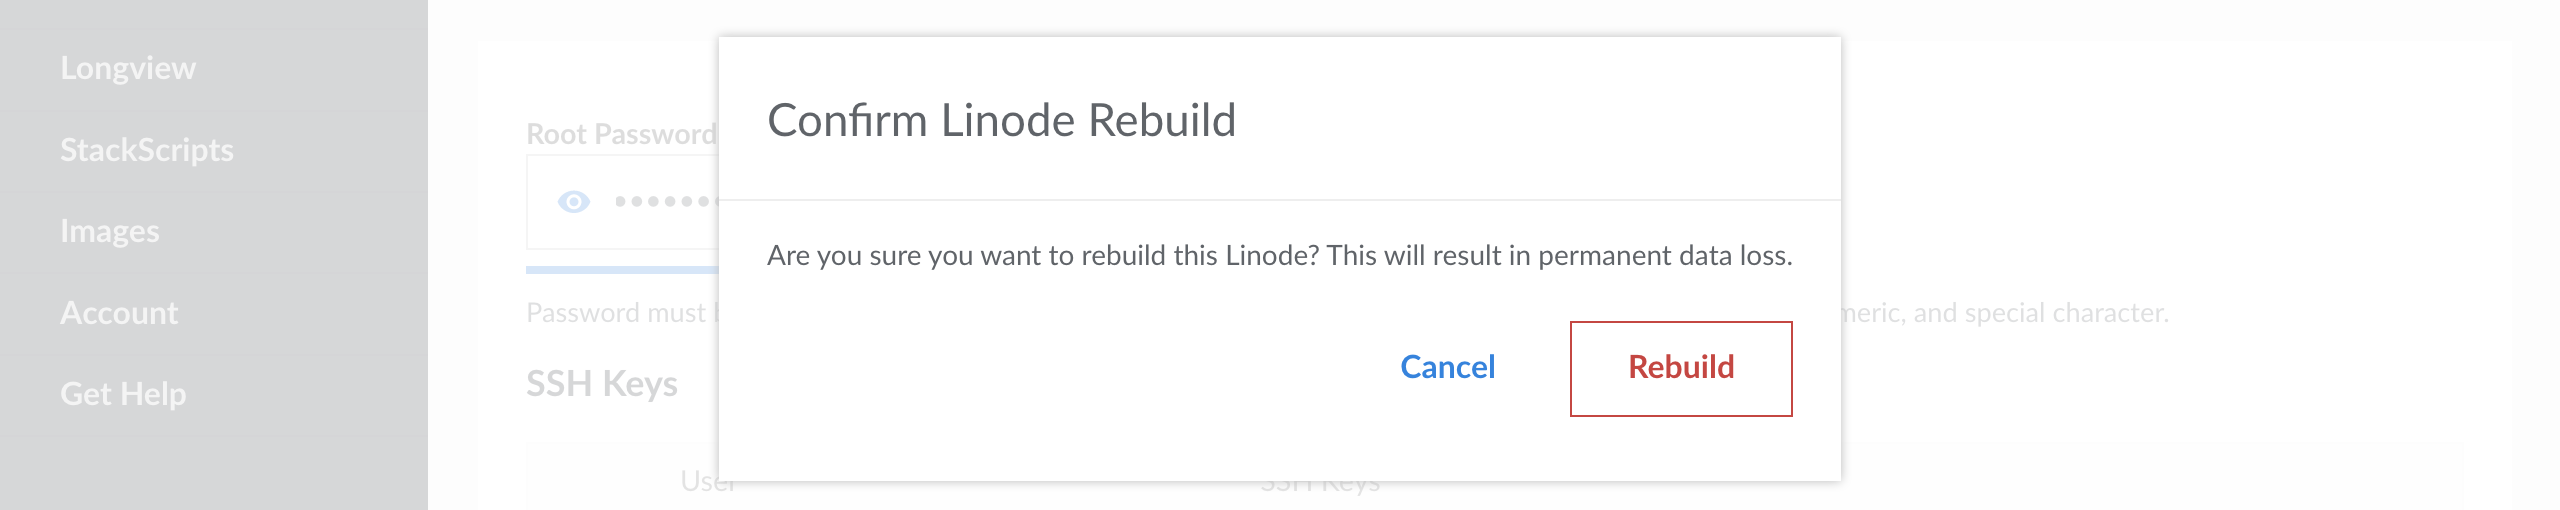Open Get Help in the sidebar

point(123,394)
